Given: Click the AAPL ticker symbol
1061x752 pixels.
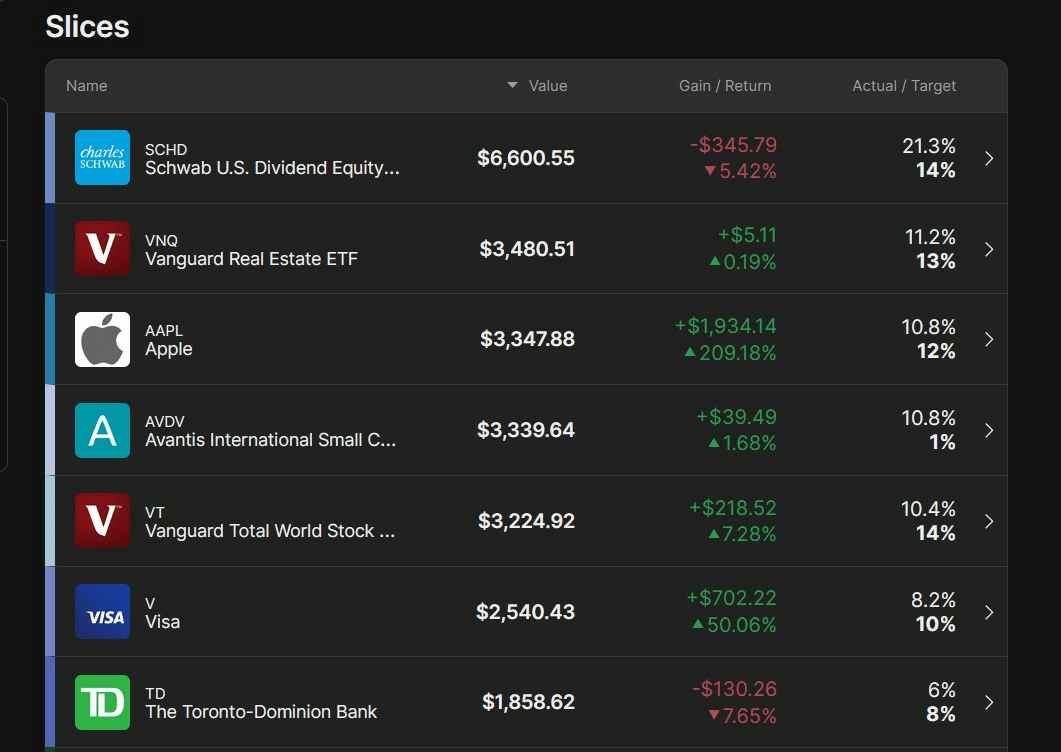Looking at the screenshot, I should point(164,330).
